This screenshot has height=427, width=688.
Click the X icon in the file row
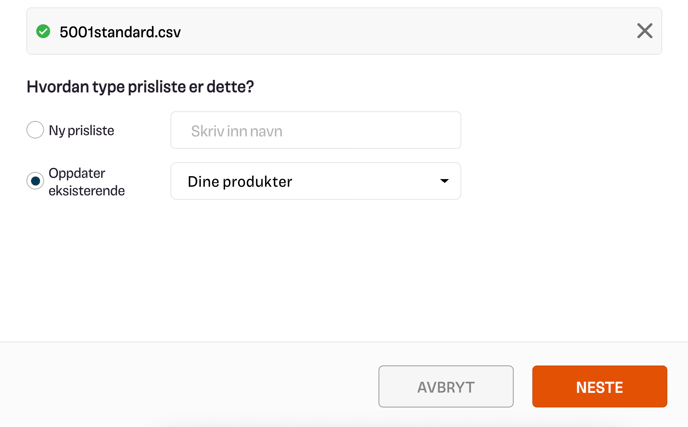click(x=645, y=31)
